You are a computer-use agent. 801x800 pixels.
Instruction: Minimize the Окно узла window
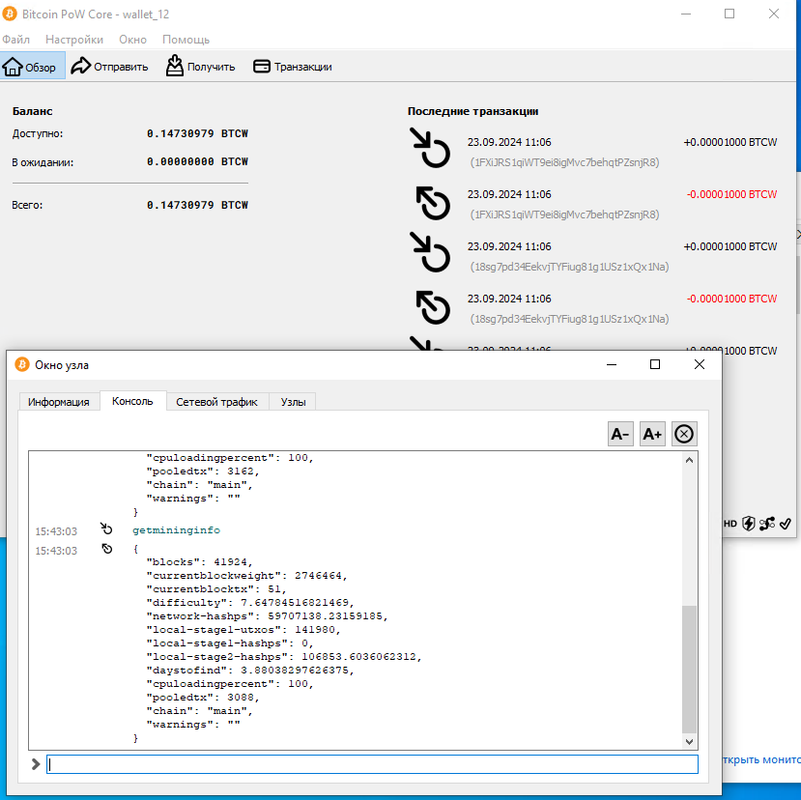[x=611, y=364]
